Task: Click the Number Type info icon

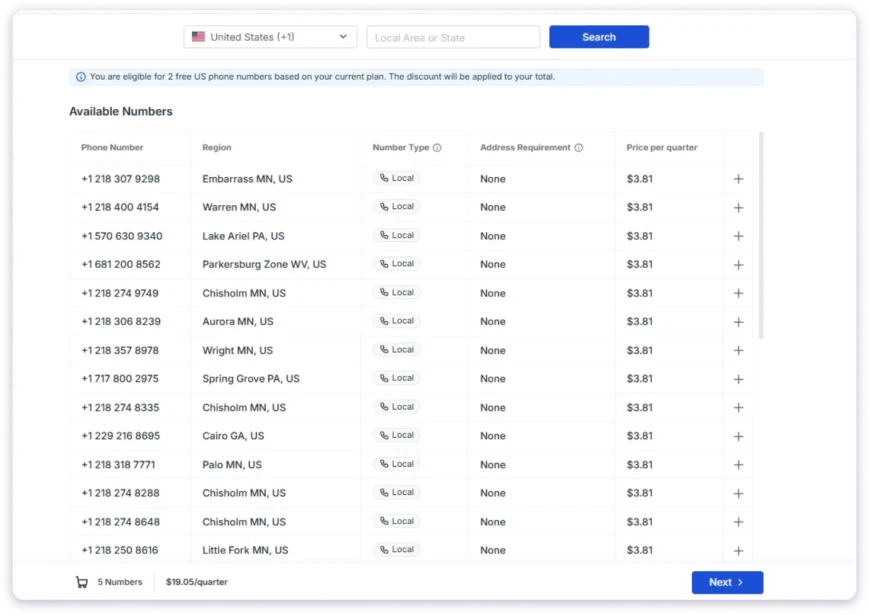Action: coord(437,148)
